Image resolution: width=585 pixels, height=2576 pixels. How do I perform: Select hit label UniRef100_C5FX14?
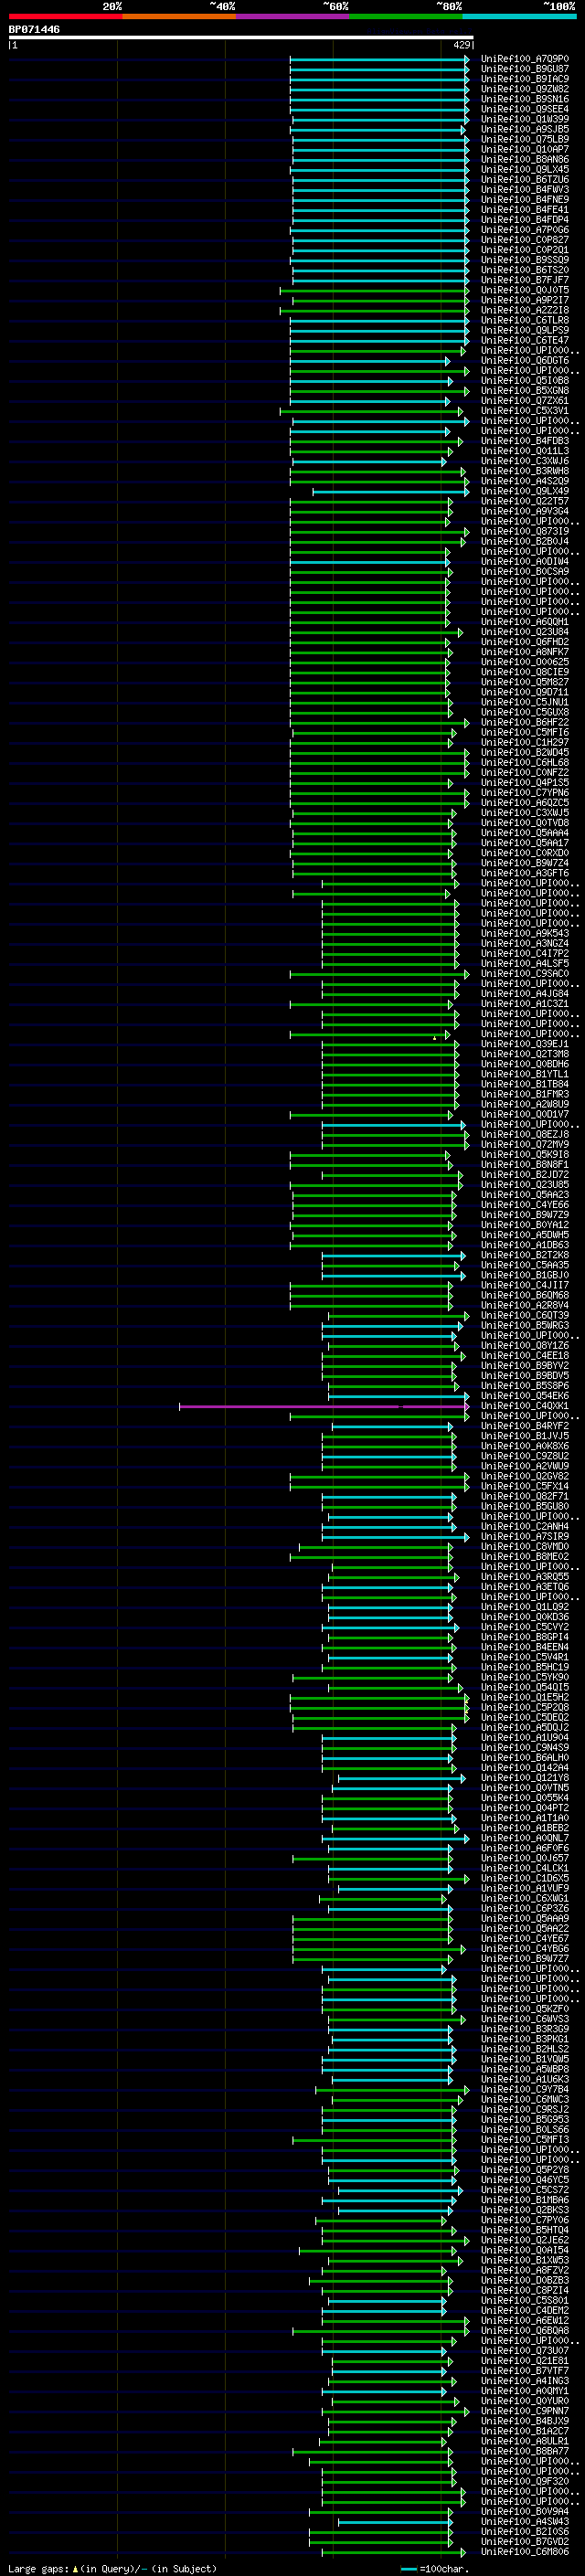pos(524,1486)
